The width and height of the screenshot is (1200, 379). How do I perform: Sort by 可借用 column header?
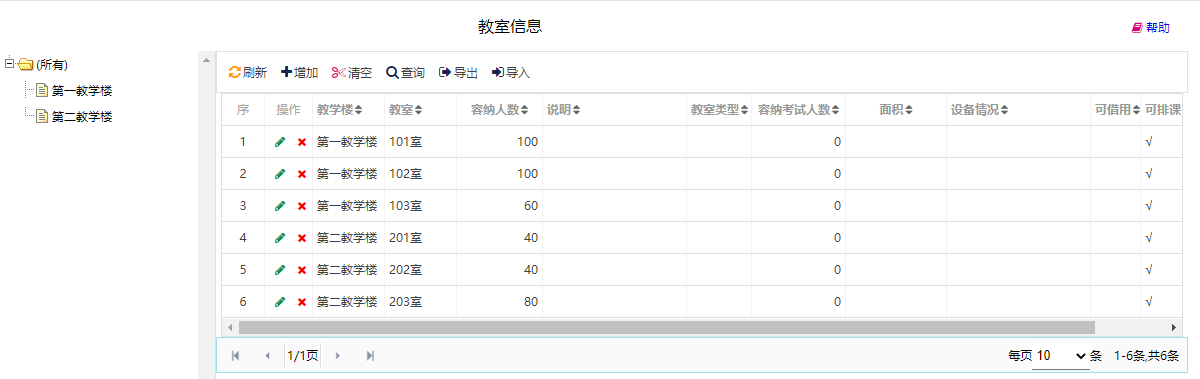(1117, 110)
